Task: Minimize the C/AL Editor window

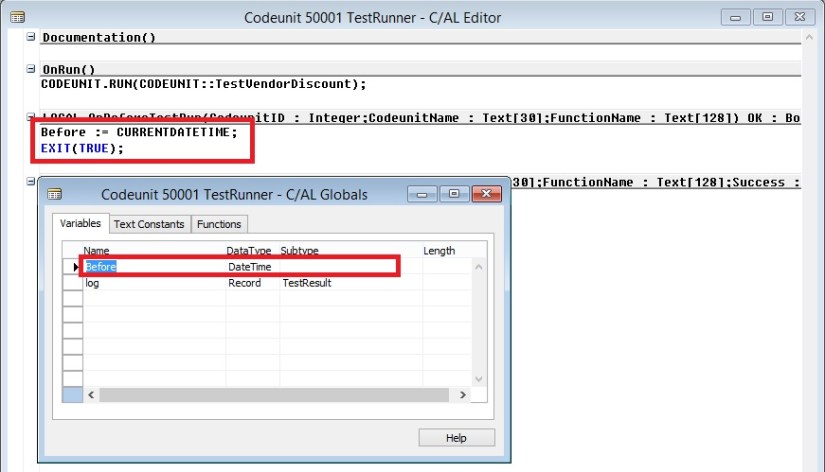Action: click(739, 17)
